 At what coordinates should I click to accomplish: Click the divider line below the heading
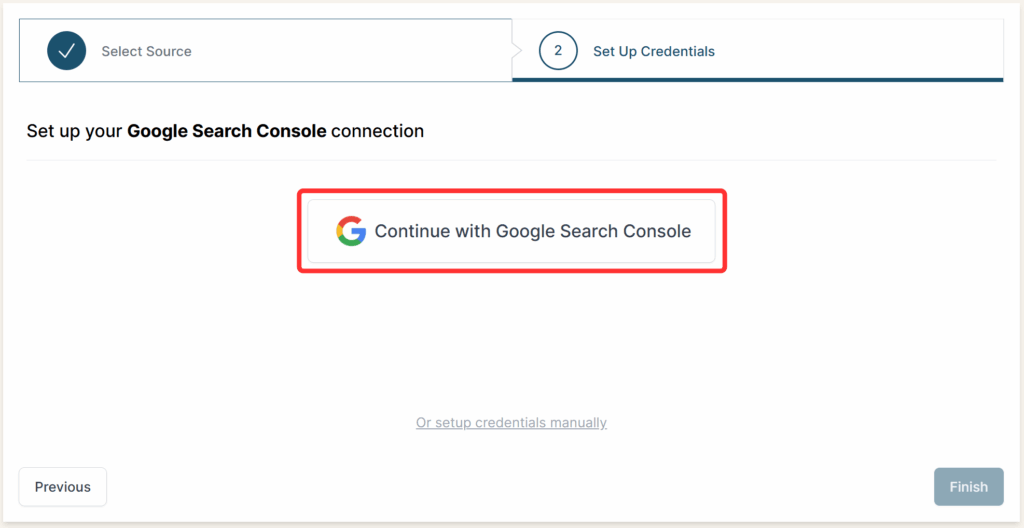tap(511, 160)
